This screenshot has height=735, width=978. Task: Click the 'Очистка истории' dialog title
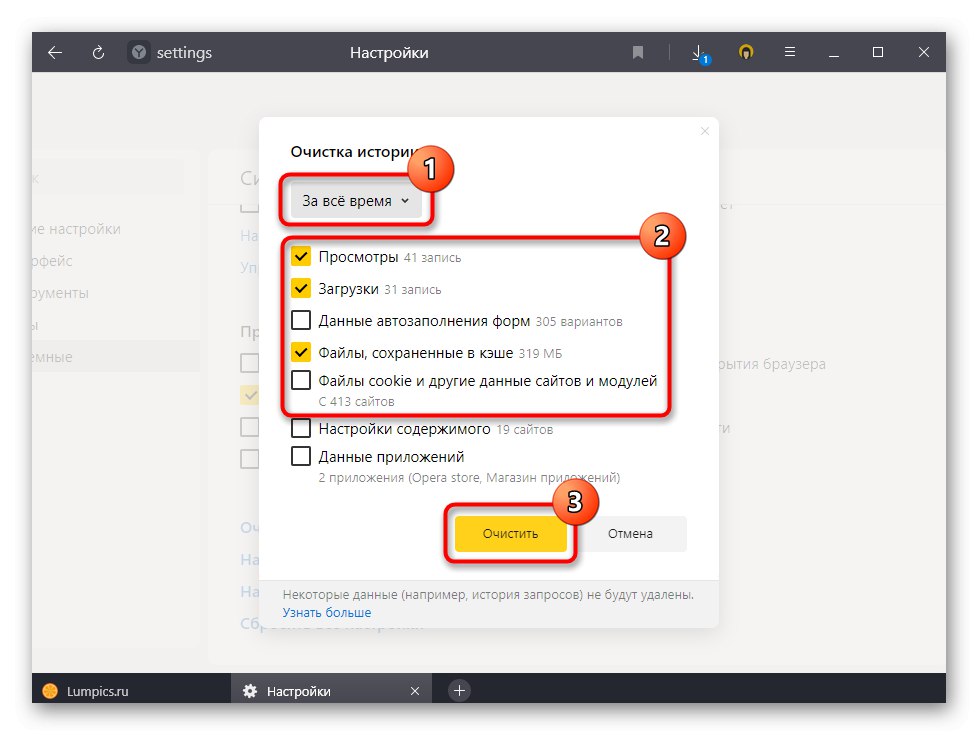(x=352, y=152)
